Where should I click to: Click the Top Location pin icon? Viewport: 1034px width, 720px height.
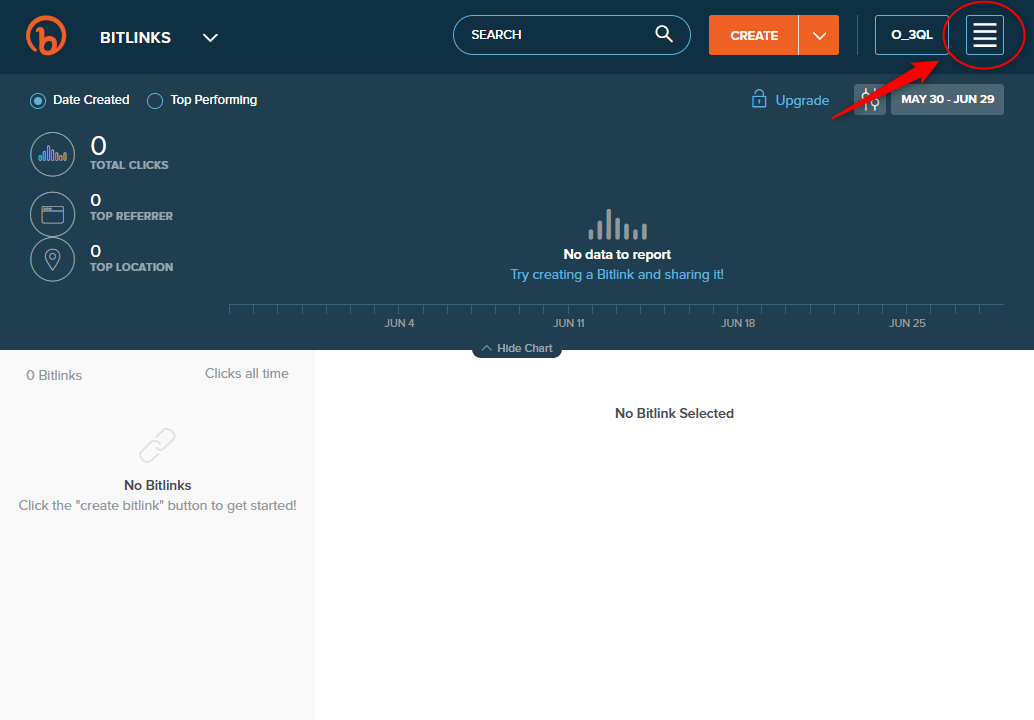point(52,260)
